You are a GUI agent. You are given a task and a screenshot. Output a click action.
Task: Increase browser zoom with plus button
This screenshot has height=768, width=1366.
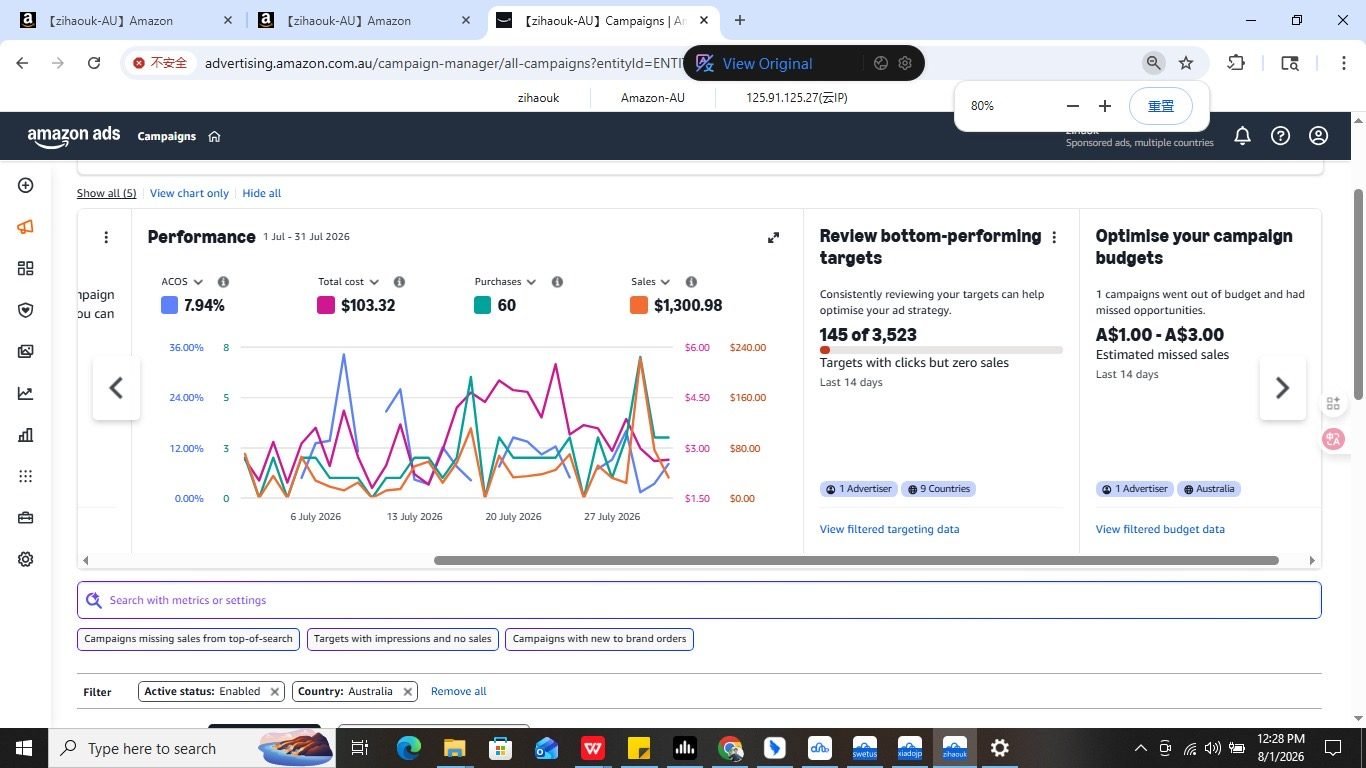click(1105, 106)
